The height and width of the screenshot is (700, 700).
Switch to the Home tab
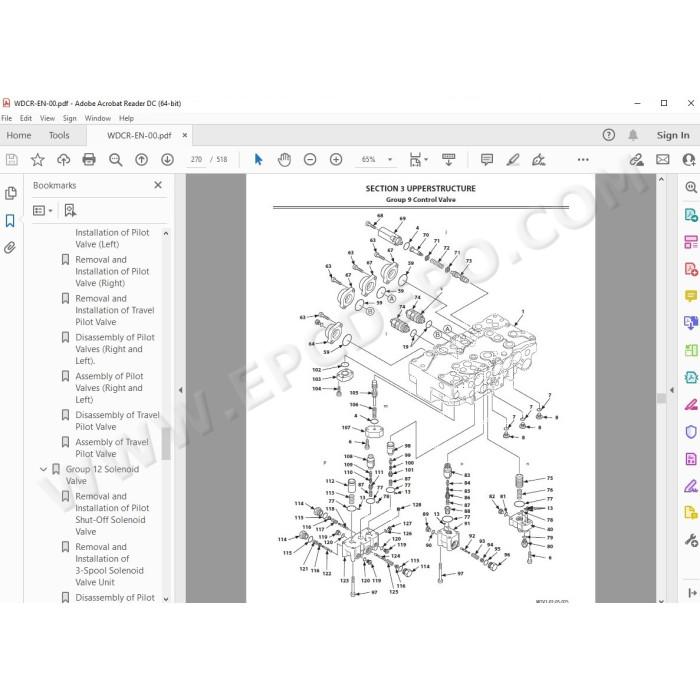[x=19, y=135]
